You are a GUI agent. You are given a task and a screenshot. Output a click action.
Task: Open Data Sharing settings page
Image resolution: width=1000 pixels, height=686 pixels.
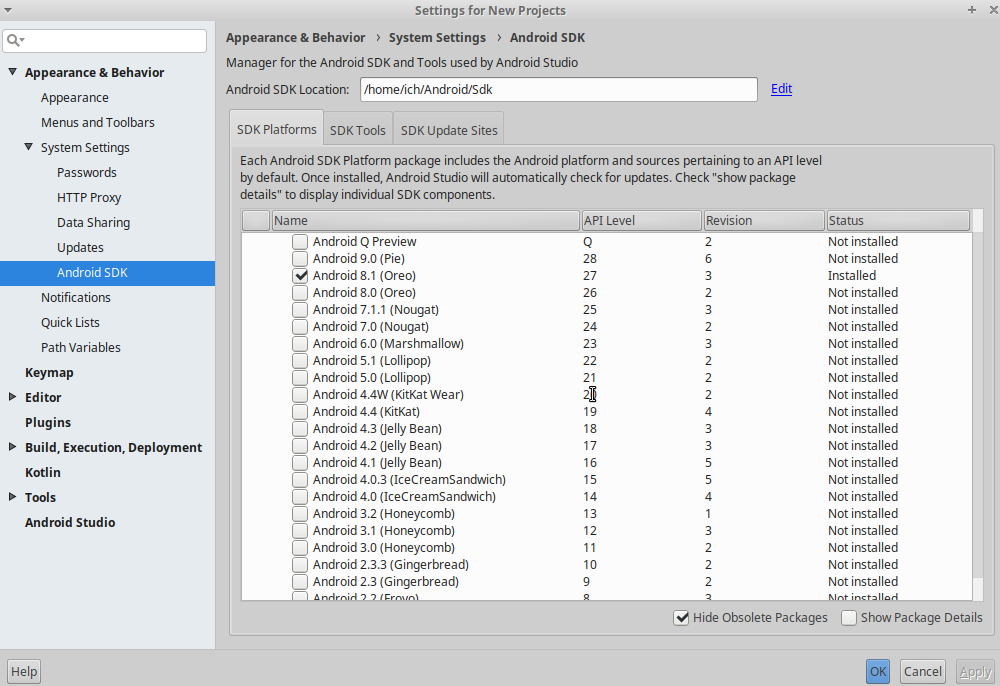coord(93,223)
